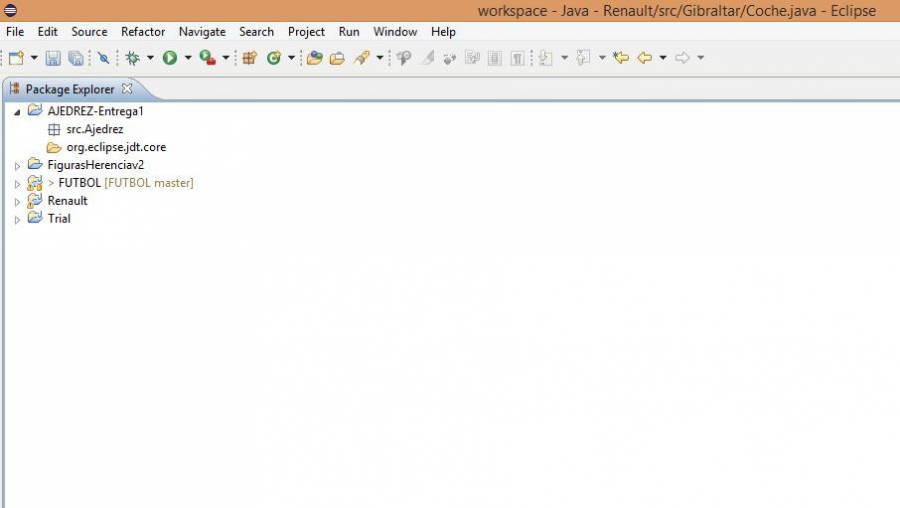Image resolution: width=900 pixels, height=508 pixels.
Task: Expand the FigurasHerenciav2 project
Action: pyautogui.click(x=17, y=165)
